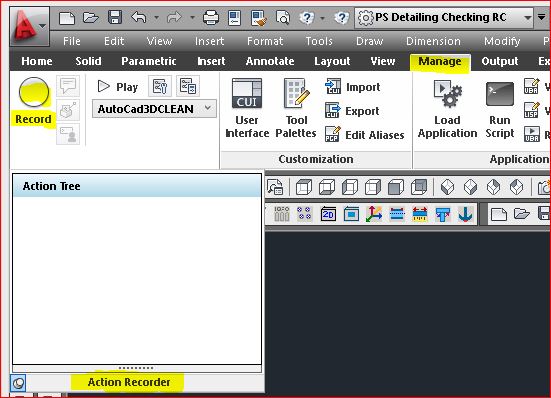
Task: Start recording with the Record button
Action: [34, 101]
